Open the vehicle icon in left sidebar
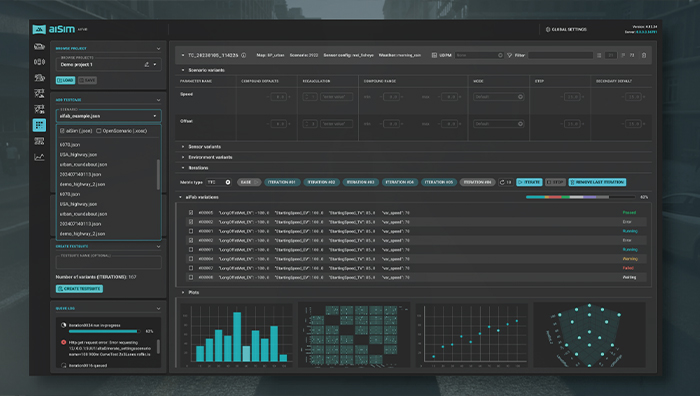 click(39, 46)
